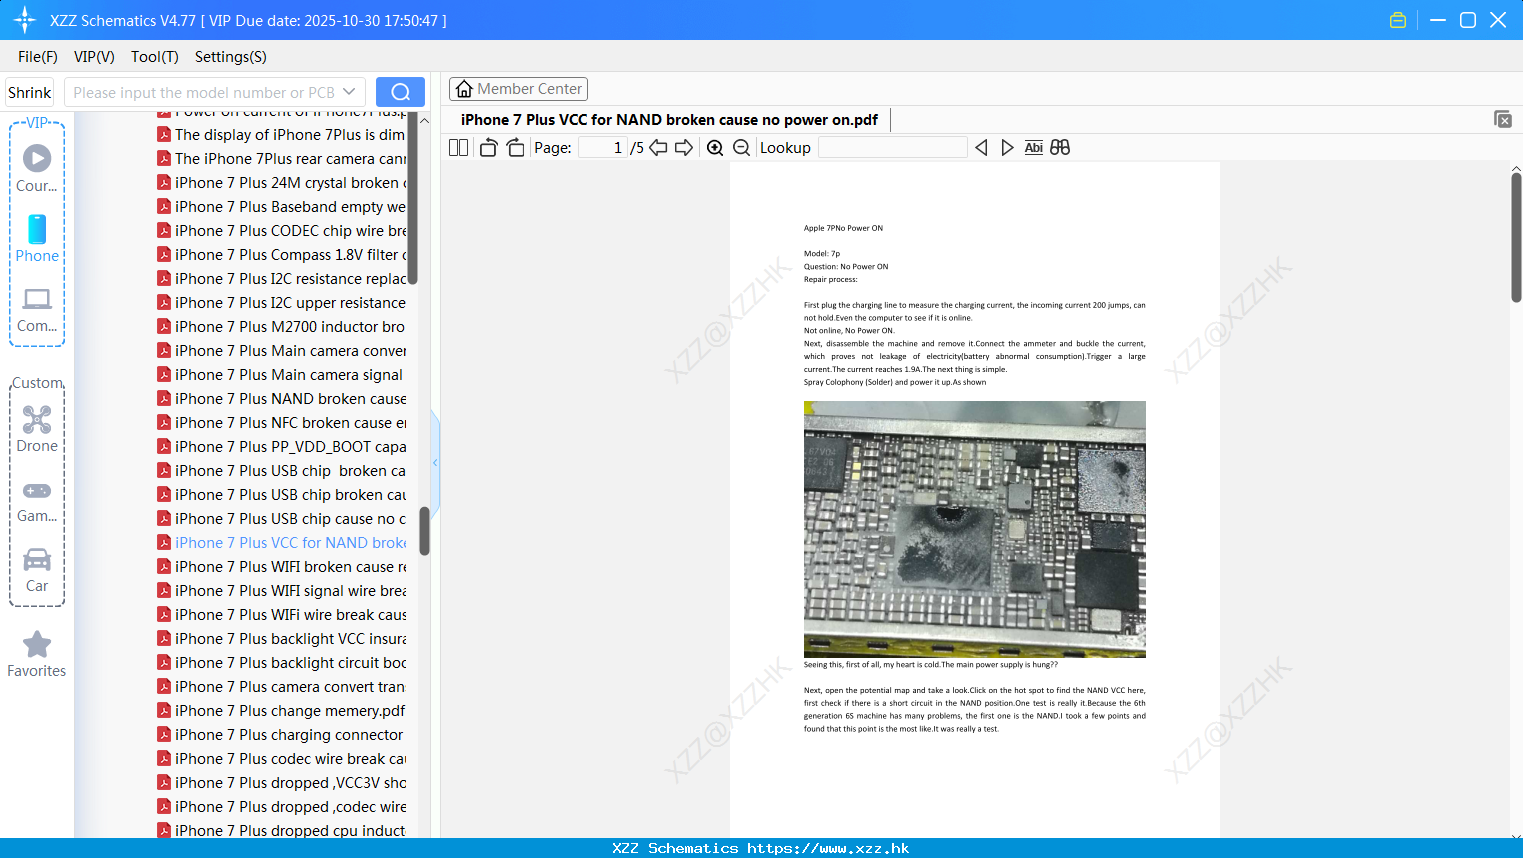The width and height of the screenshot is (1523, 858).
Task: Click the Lookup text field
Action: 892,148
